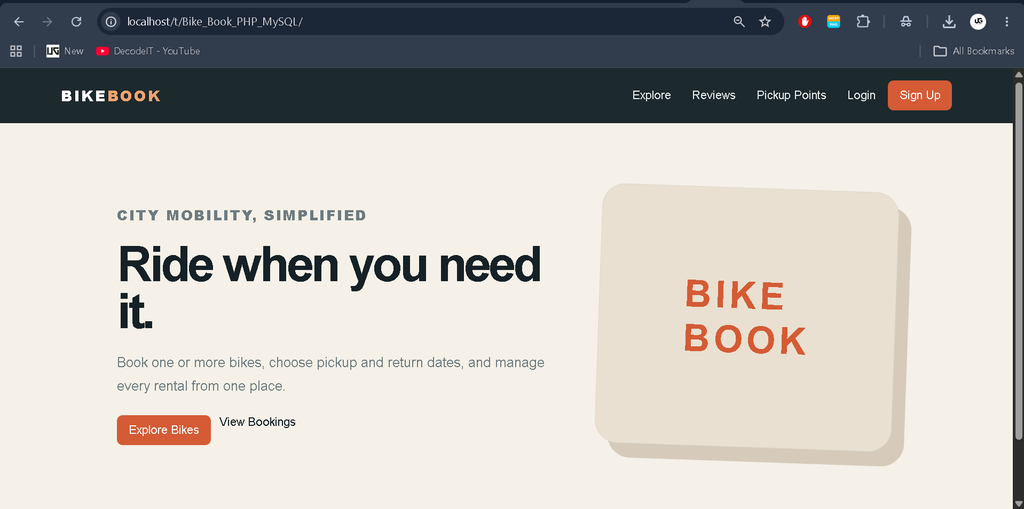The width and height of the screenshot is (1024, 509).
Task: Open the DecodeIT - YouTube bookmark
Action: coord(148,51)
